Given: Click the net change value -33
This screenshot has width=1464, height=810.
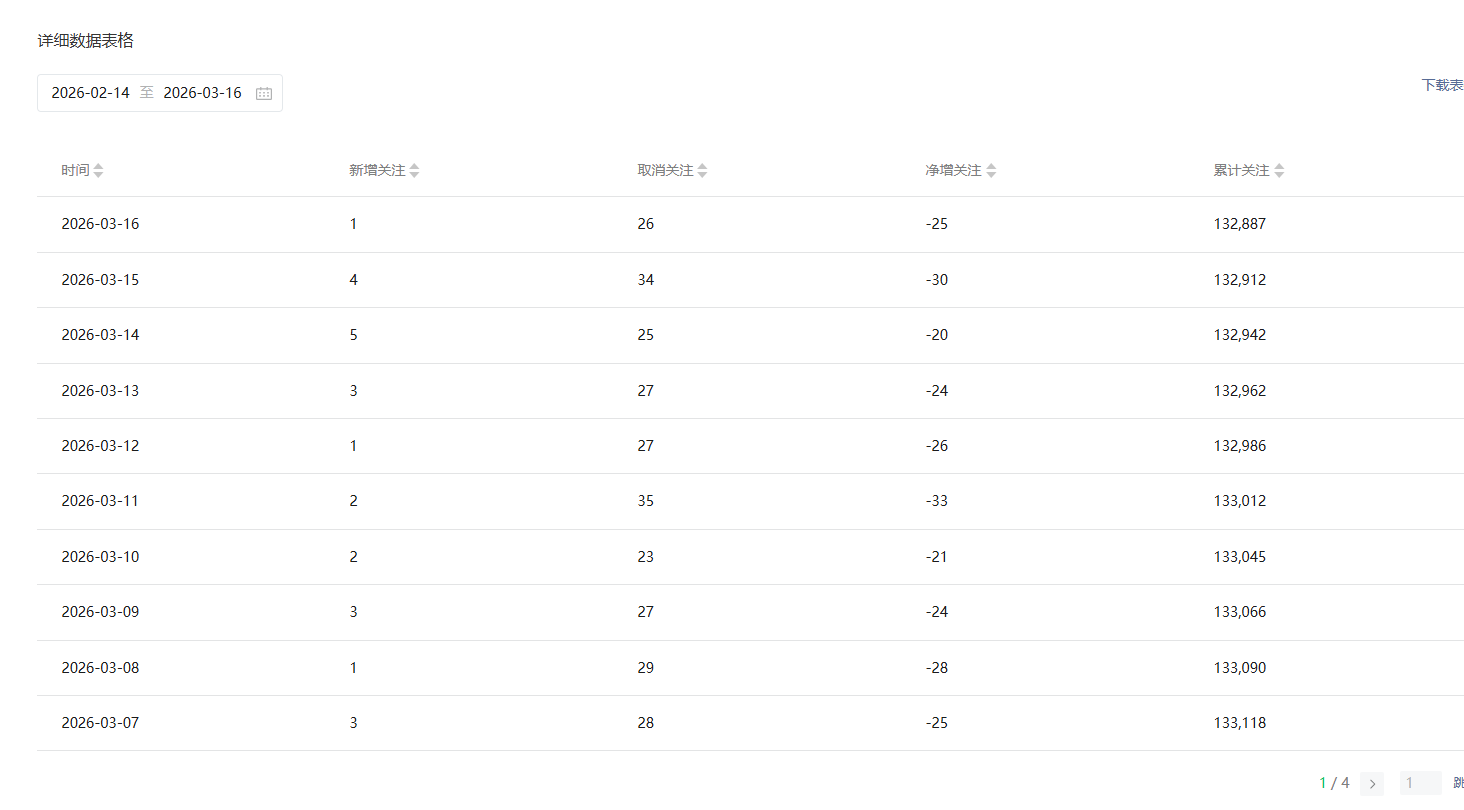Looking at the screenshot, I should point(937,501).
